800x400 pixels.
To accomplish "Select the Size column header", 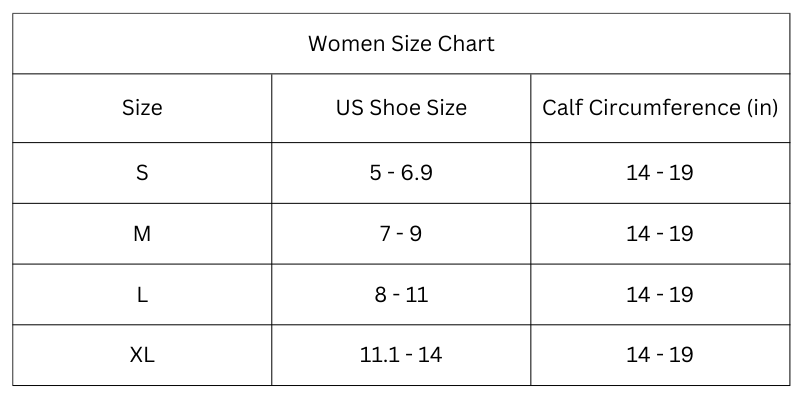I will [x=142, y=108].
